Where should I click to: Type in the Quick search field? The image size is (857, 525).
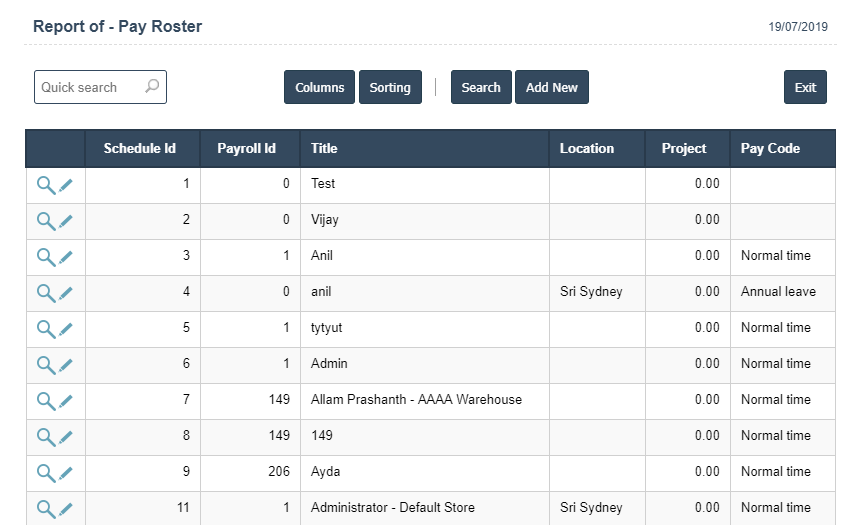[x=90, y=87]
